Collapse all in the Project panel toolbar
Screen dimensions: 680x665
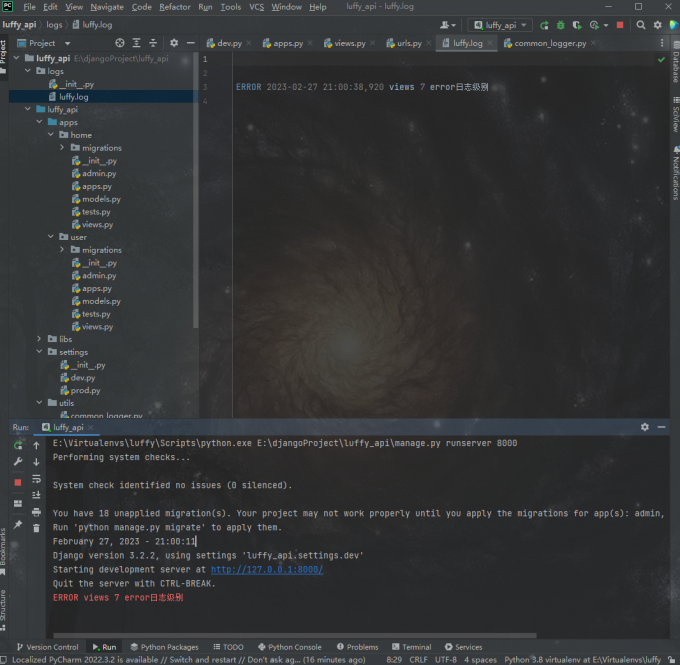point(152,43)
